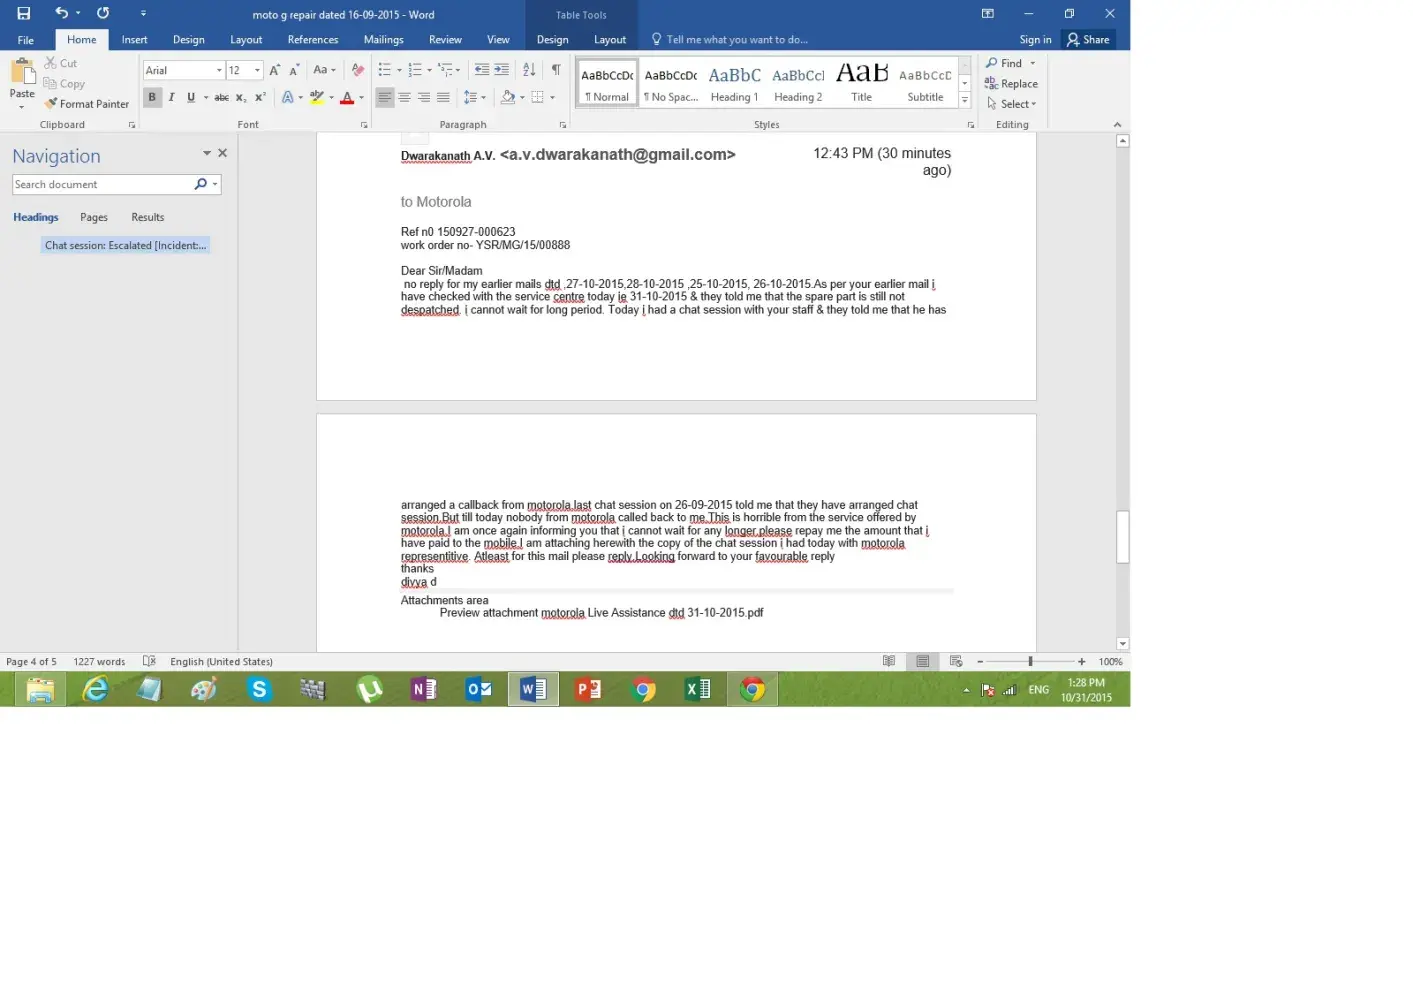The image size is (1413, 1000).
Task: Switch to the References tab
Action: point(313,40)
